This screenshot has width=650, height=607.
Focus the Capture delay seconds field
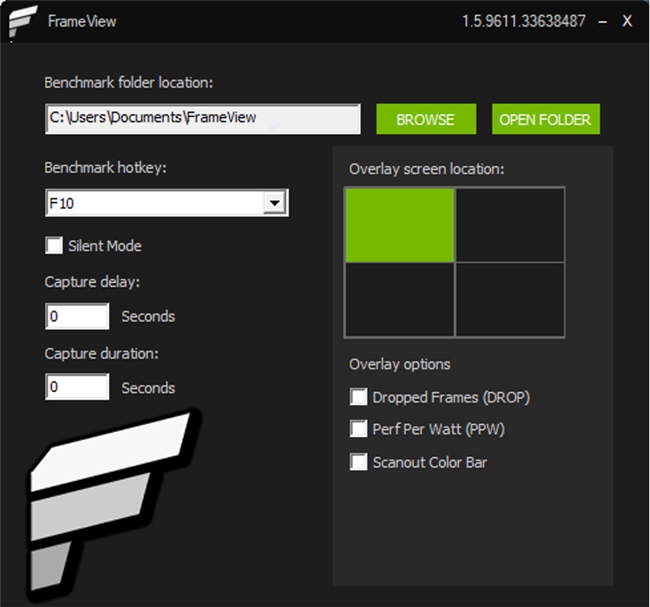77,316
